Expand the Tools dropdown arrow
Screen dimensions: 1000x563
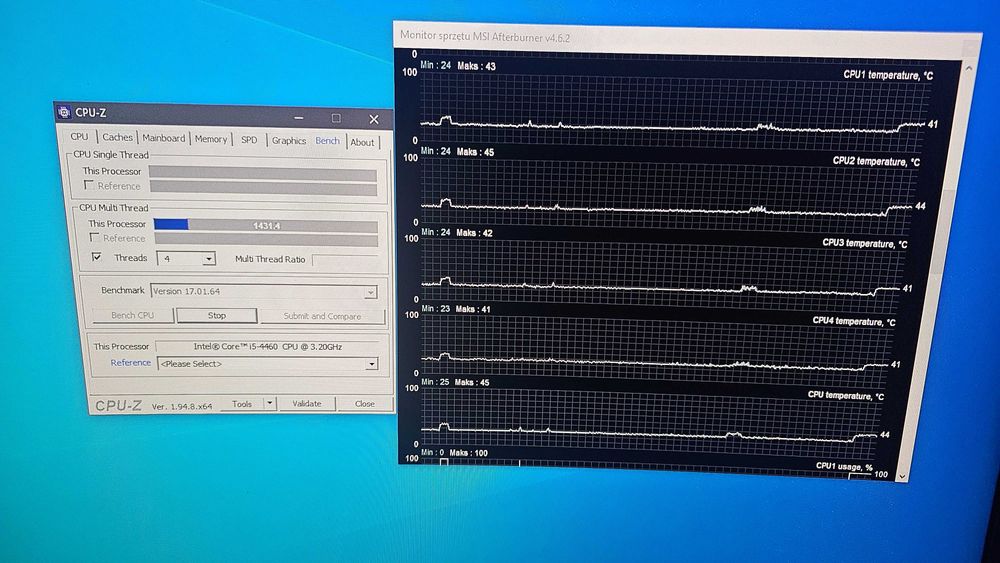[x=270, y=404]
